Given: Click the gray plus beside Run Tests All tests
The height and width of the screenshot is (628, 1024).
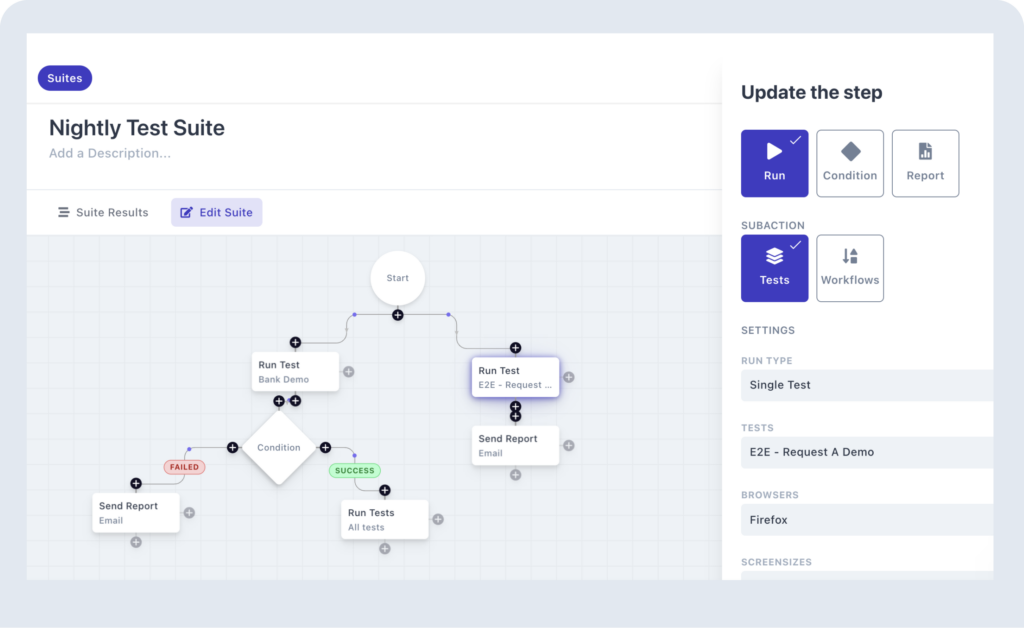Looking at the screenshot, I should [438, 519].
